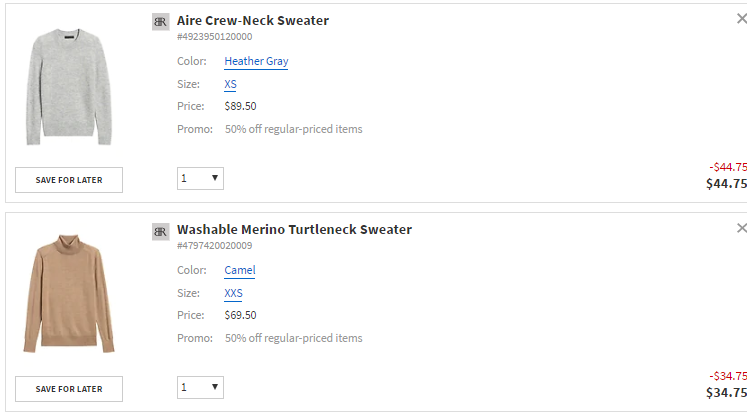Screen dimensions: 747x415
Task: Open the Washable Merino Turtleneck Sweater title
Action: [x=294, y=230]
